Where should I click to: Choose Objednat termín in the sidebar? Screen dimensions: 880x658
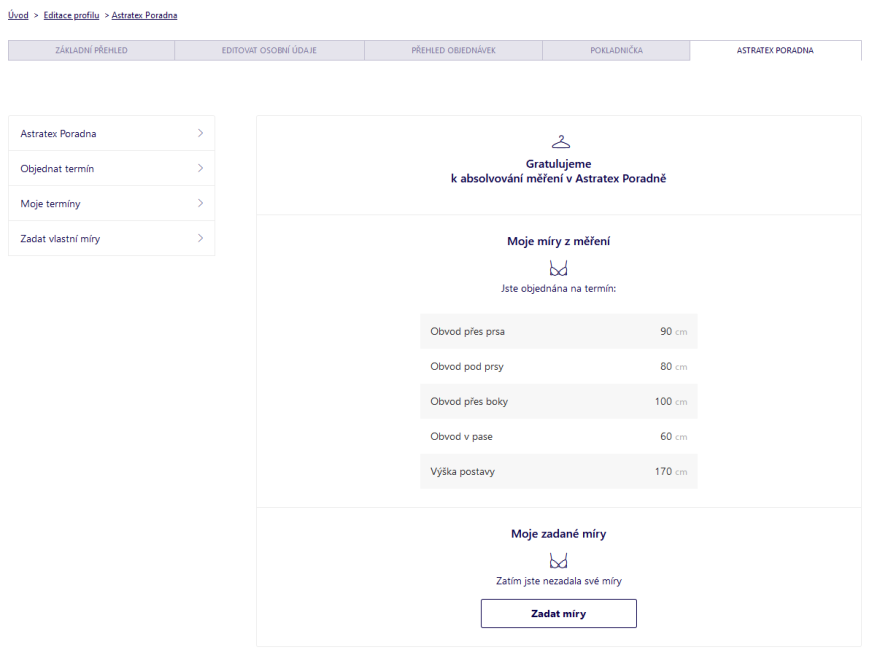click(112, 168)
